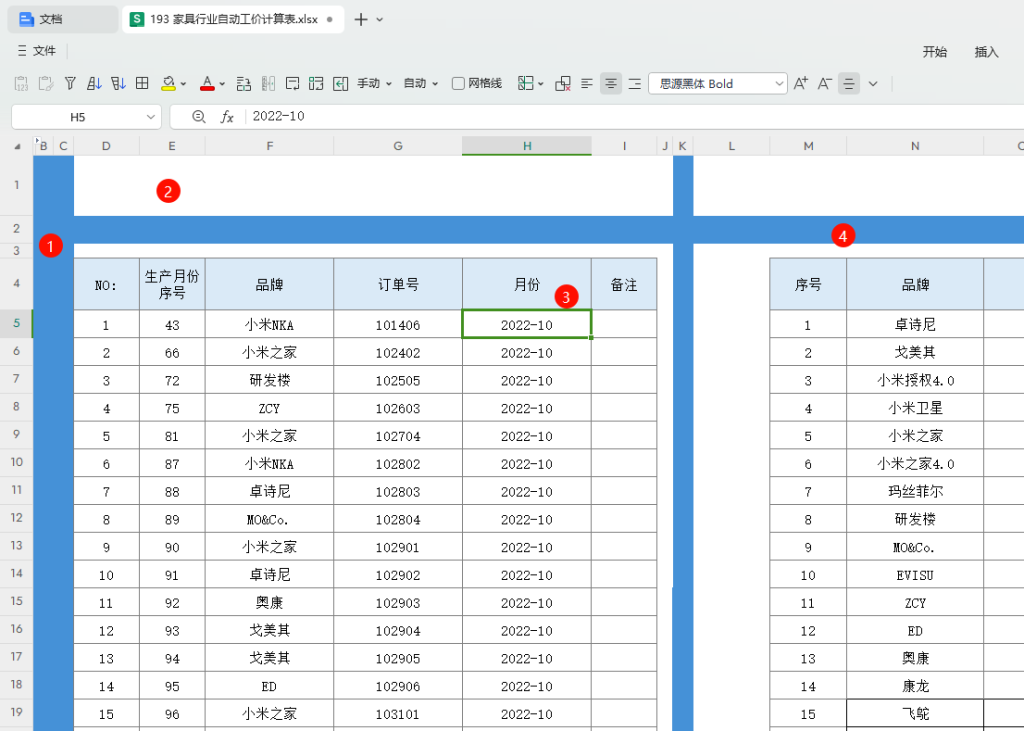Click the indent-left arrow box icon
Viewport: 1024px width, 731px height.
pos(340,84)
